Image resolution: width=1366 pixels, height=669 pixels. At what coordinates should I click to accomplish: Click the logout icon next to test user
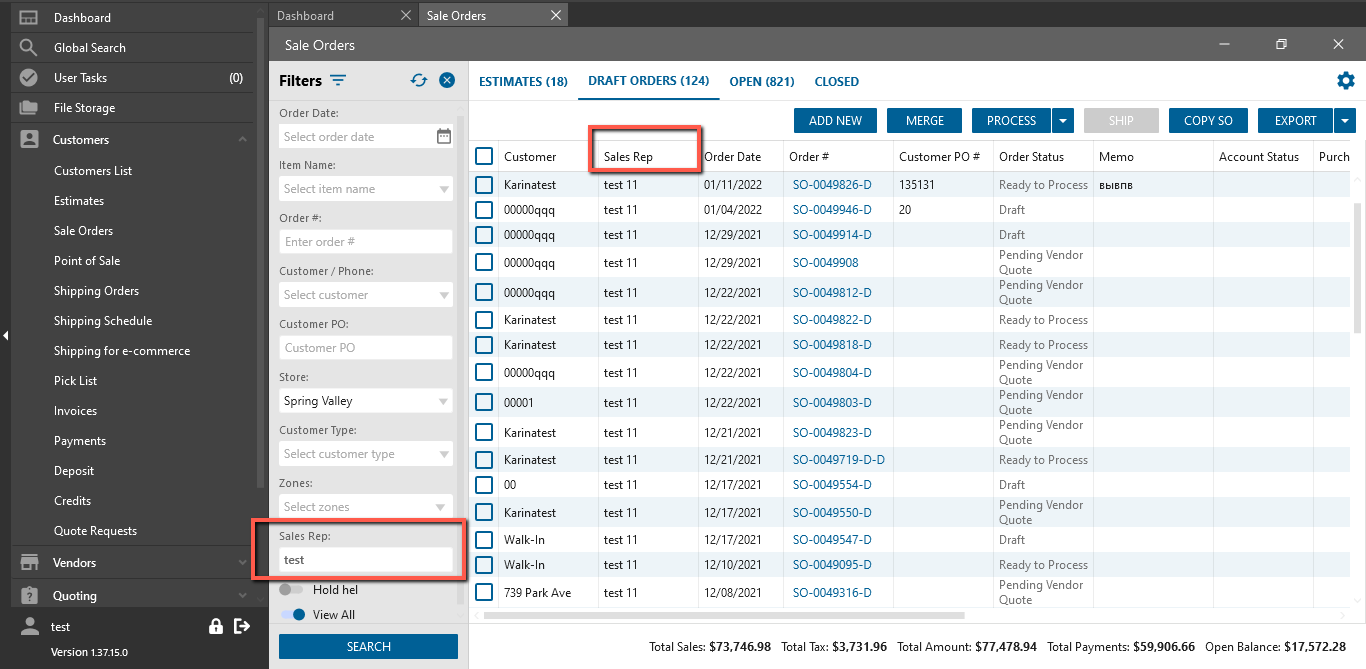pyautogui.click(x=241, y=626)
